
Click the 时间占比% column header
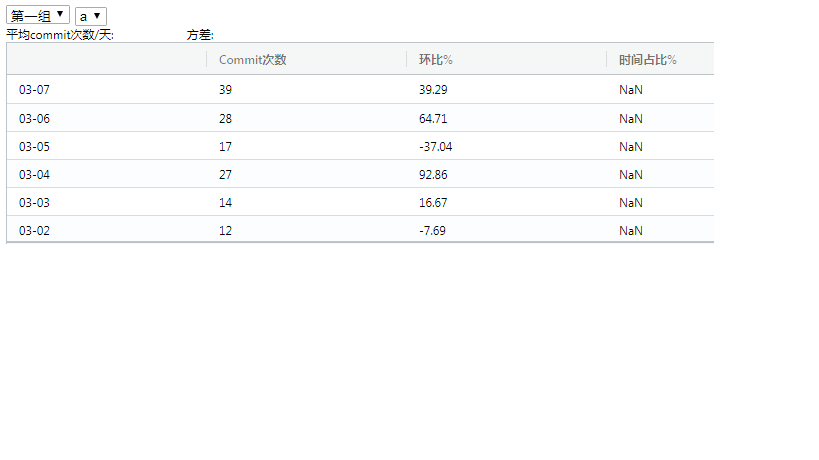tap(660, 60)
